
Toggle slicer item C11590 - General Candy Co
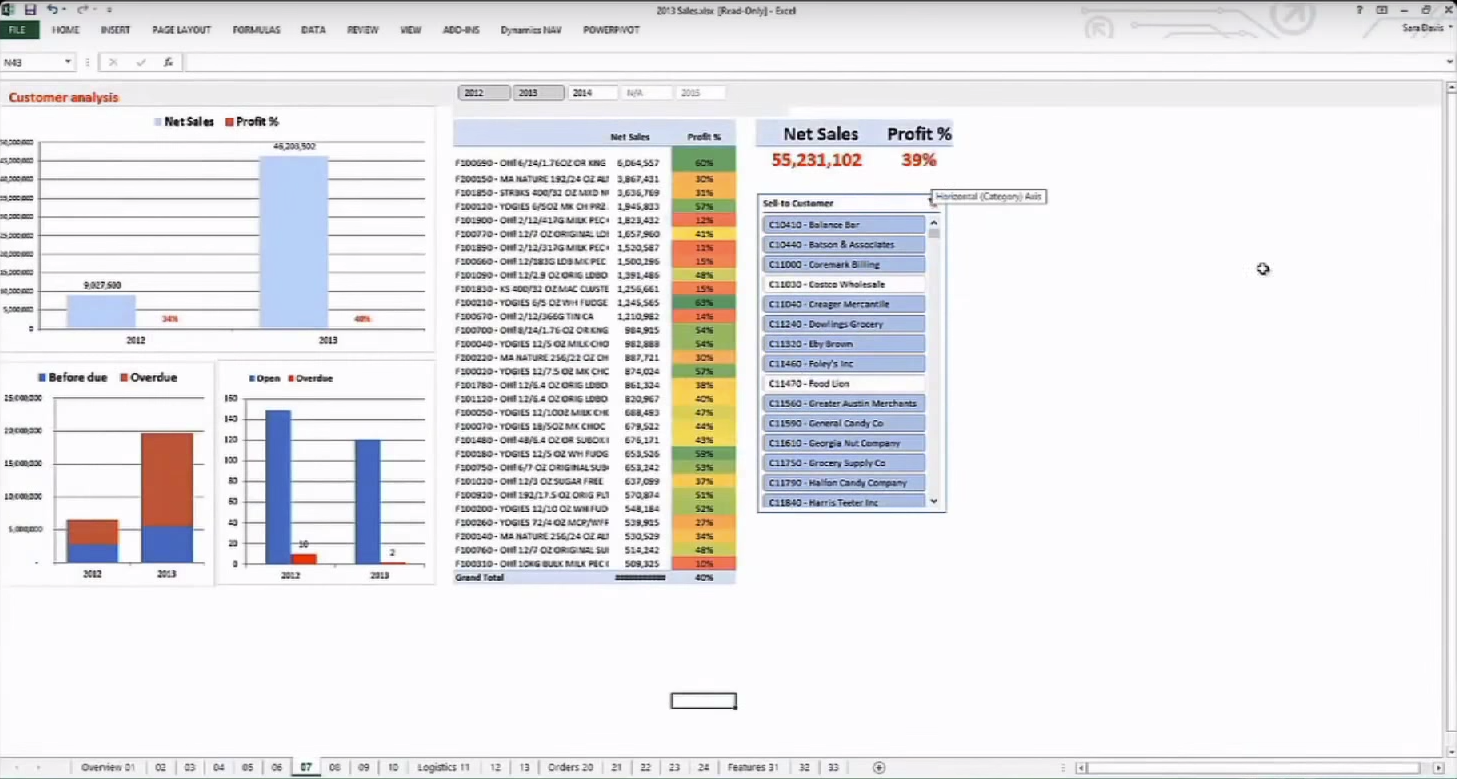click(x=844, y=424)
